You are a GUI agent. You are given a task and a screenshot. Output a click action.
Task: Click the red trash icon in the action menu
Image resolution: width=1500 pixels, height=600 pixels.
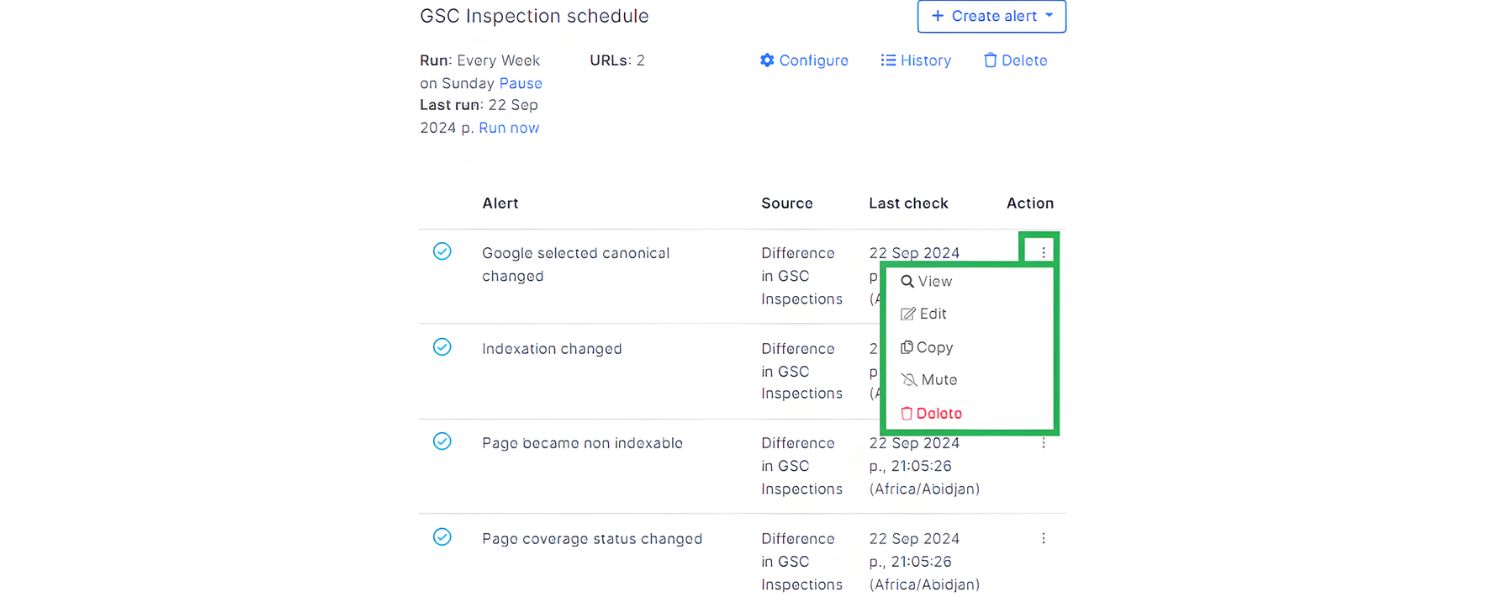point(907,413)
